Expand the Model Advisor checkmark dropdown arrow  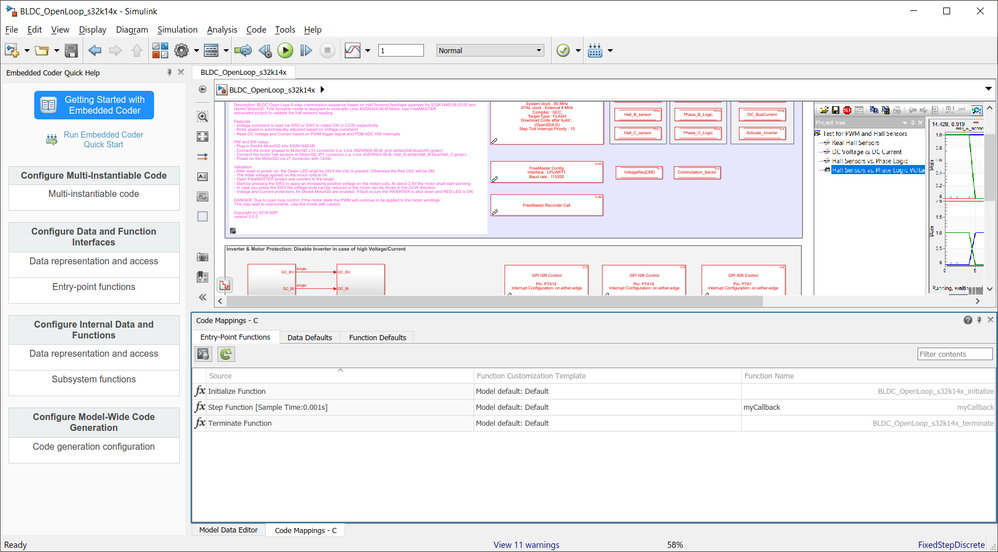click(x=577, y=50)
